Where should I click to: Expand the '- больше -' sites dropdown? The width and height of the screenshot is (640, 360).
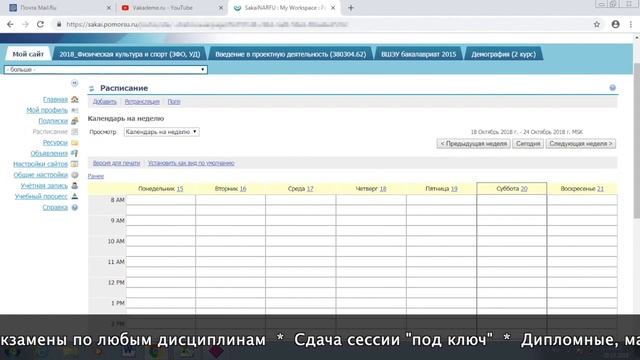click(x=106, y=70)
